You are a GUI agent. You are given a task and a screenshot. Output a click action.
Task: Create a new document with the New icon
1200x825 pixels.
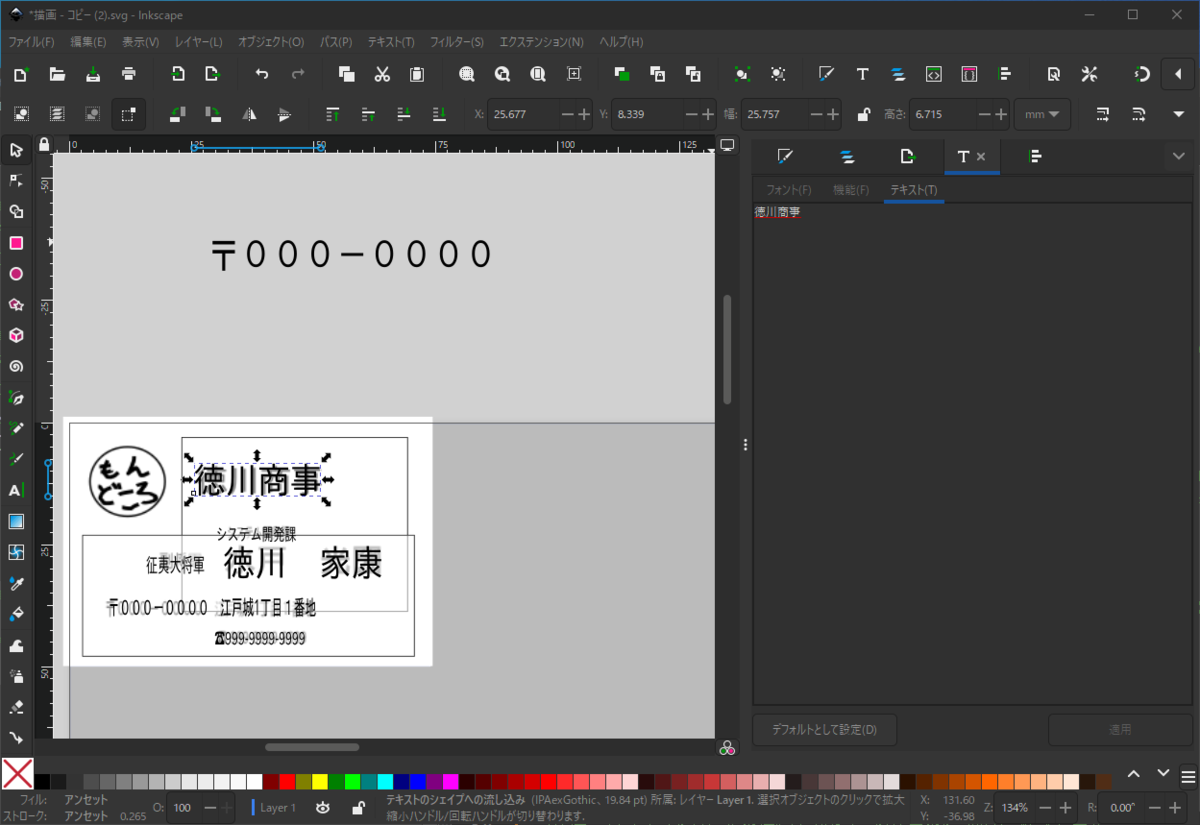tap(21, 74)
